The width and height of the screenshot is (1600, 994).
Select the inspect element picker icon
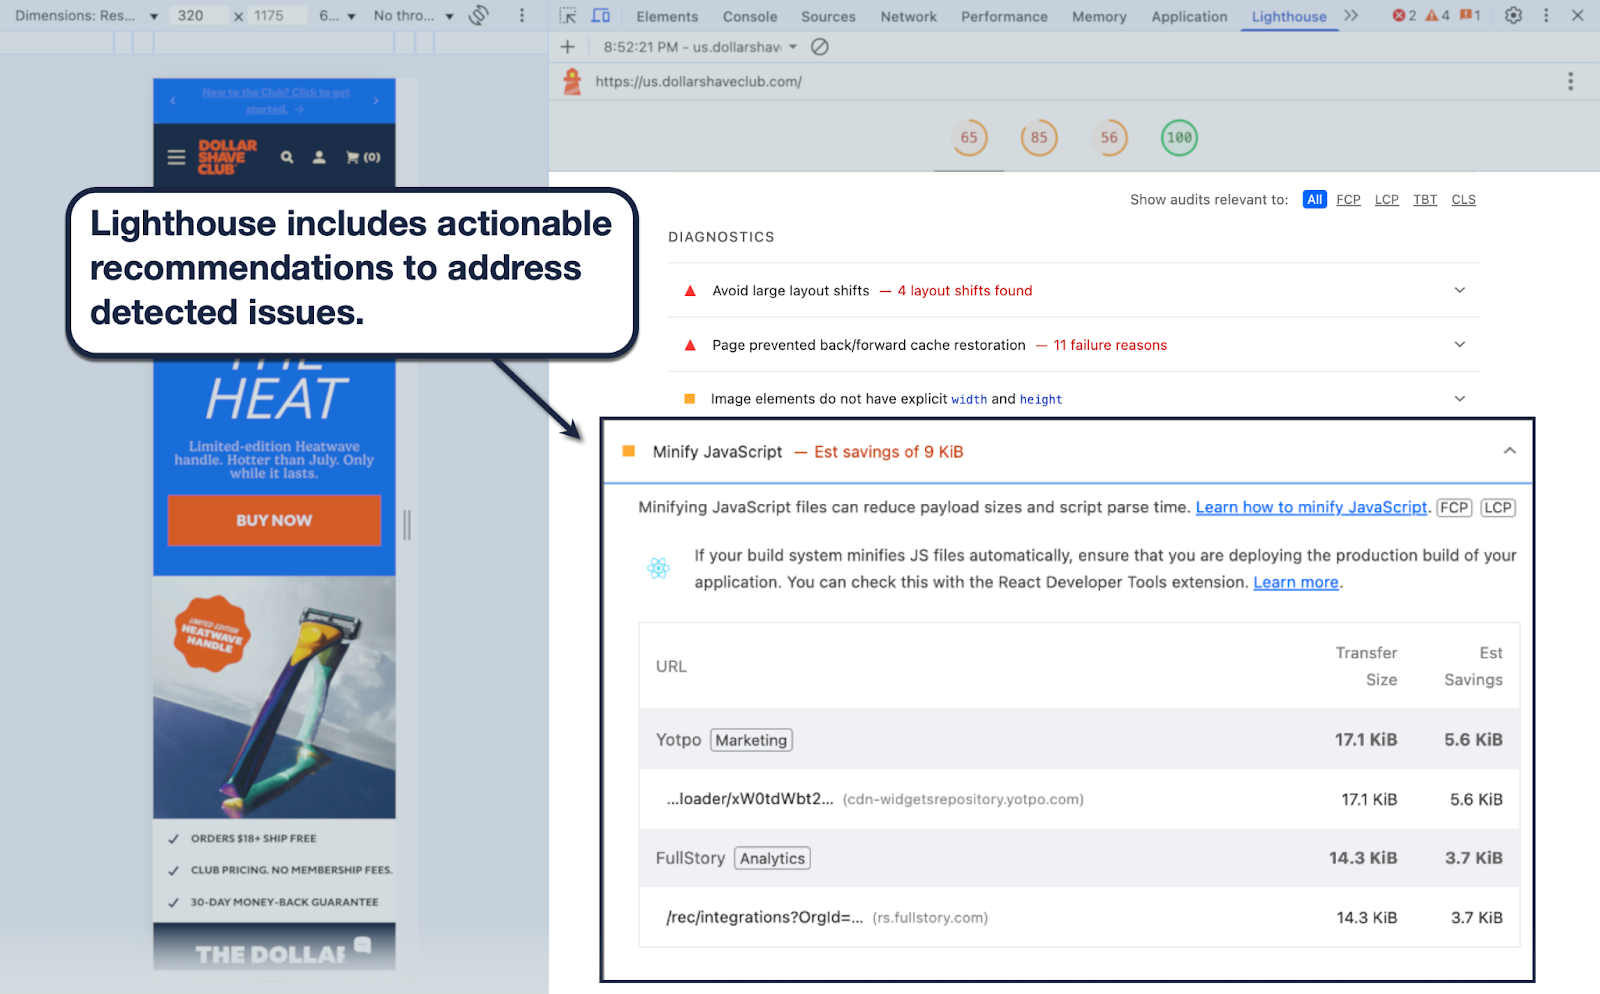pos(568,16)
